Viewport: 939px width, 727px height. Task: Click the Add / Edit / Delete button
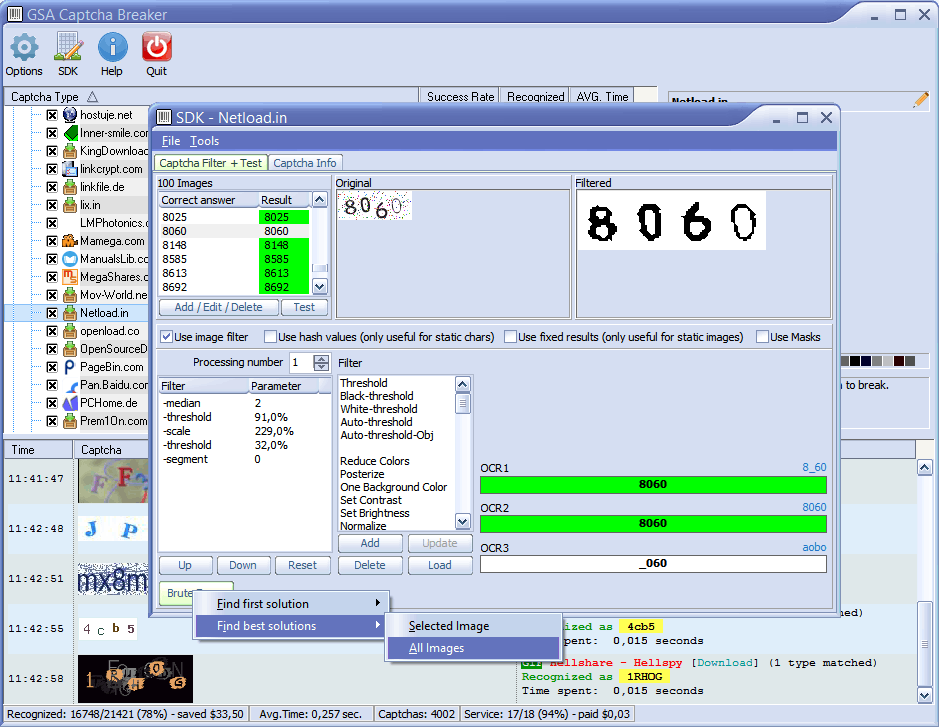218,307
